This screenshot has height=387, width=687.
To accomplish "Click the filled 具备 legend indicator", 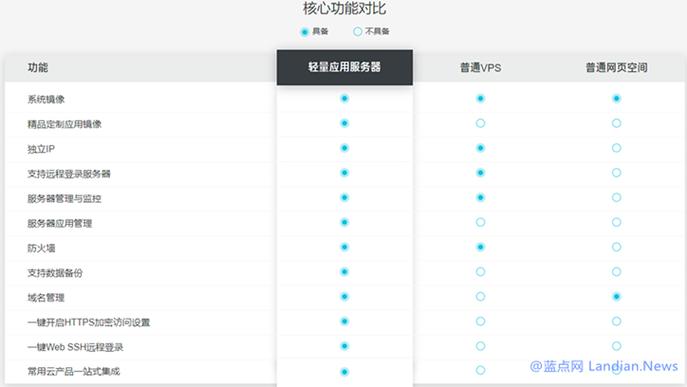I will click(305, 32).
